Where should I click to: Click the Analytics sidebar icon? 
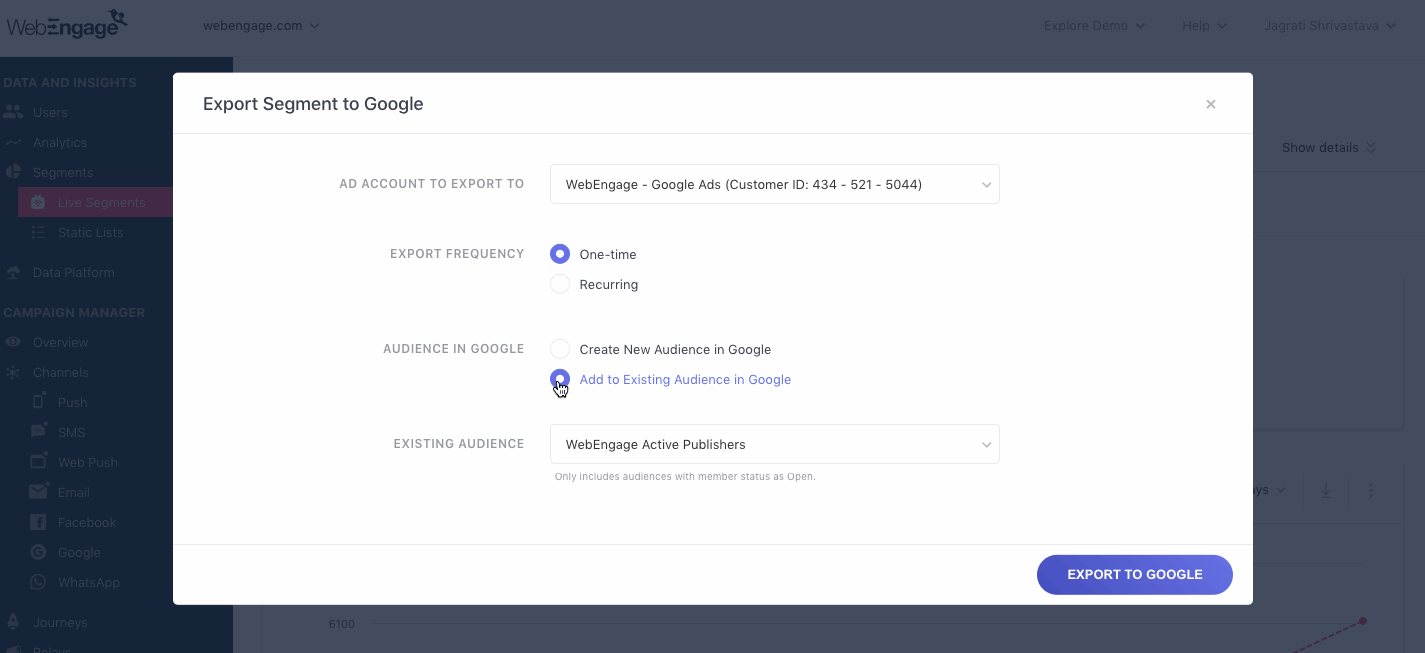pos(13,142)
